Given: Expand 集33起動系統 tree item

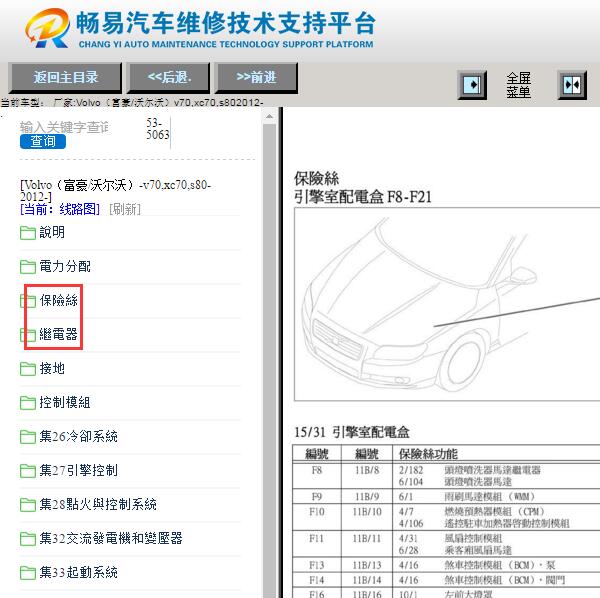Looking at the screenshot, I should click(x=78, y=572).
